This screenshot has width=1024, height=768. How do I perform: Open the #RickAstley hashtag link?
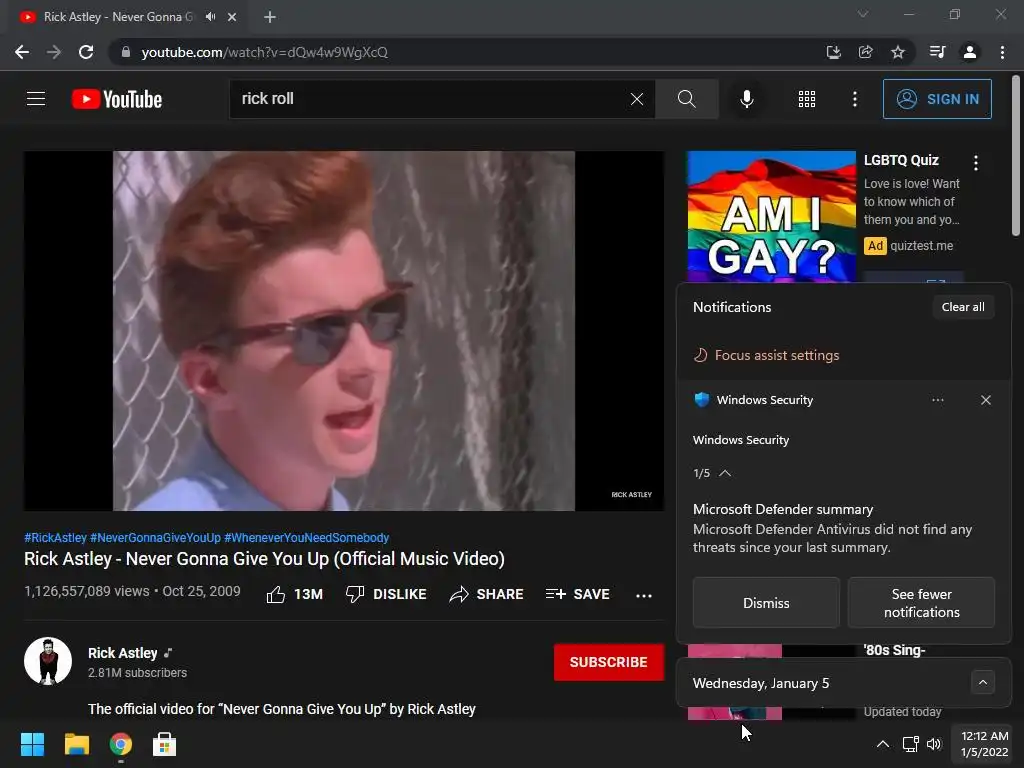click(x=55, y=537)
